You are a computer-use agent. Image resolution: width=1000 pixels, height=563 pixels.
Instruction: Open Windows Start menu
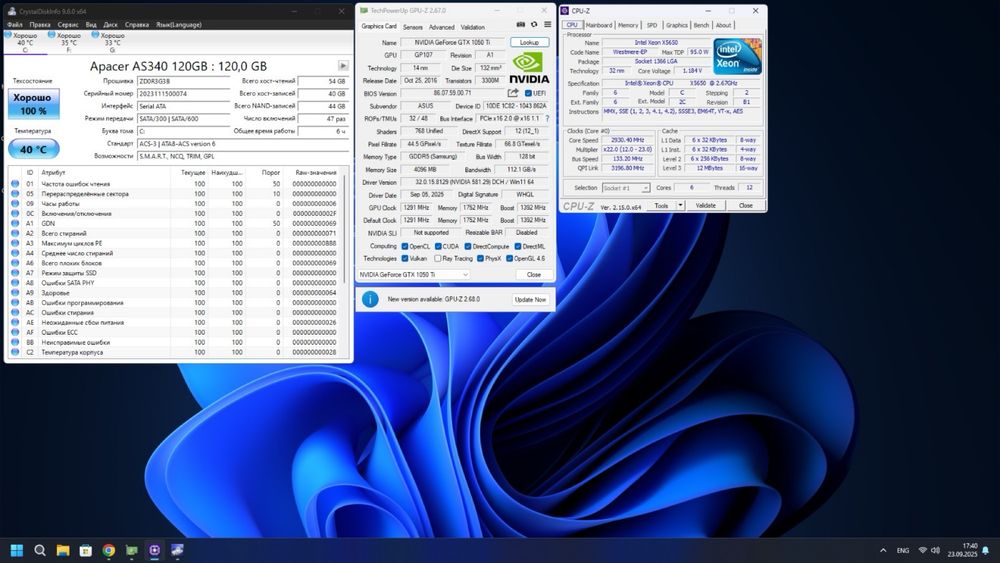point(17,550)
